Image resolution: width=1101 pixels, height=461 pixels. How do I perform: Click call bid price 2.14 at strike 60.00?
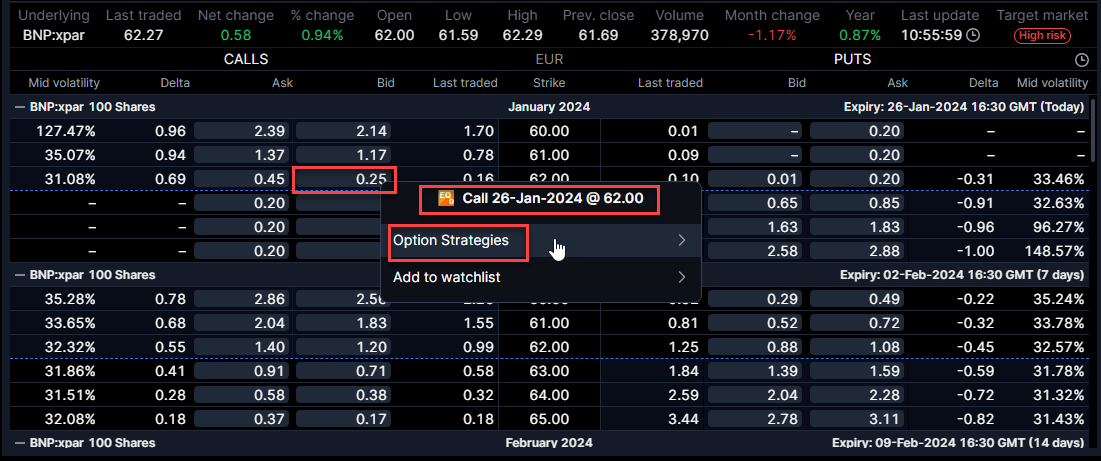click(x=343, y=131)
